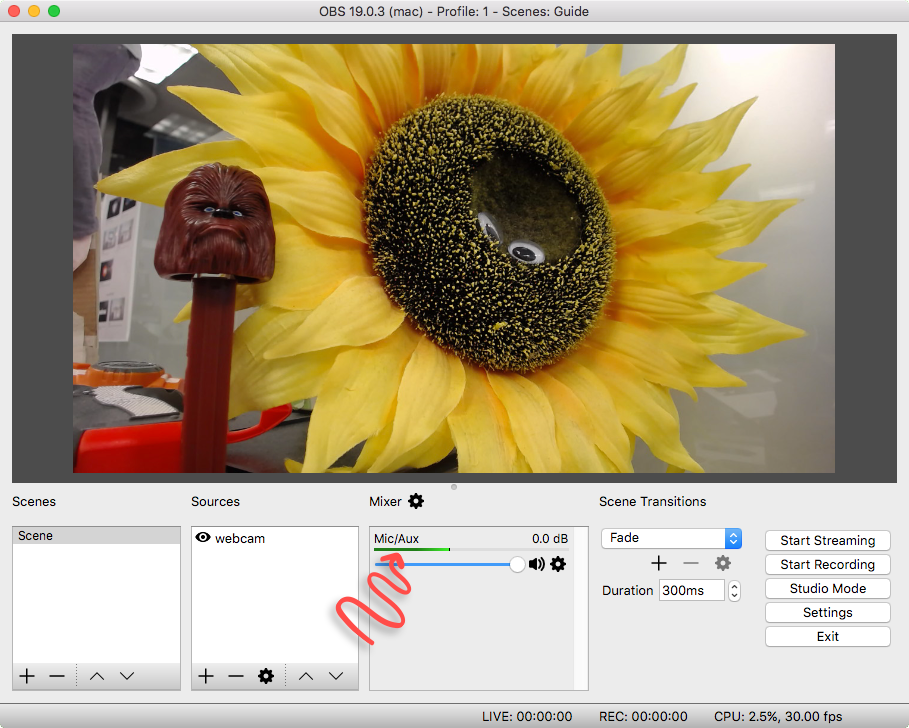Remove selected scene with minus icon
Image resolution: width=909 pixels, height=728 pixels.
pos(57,676)
